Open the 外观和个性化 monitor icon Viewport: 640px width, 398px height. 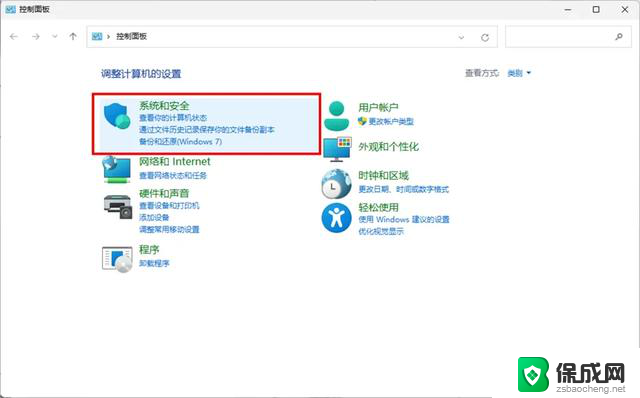337,149
